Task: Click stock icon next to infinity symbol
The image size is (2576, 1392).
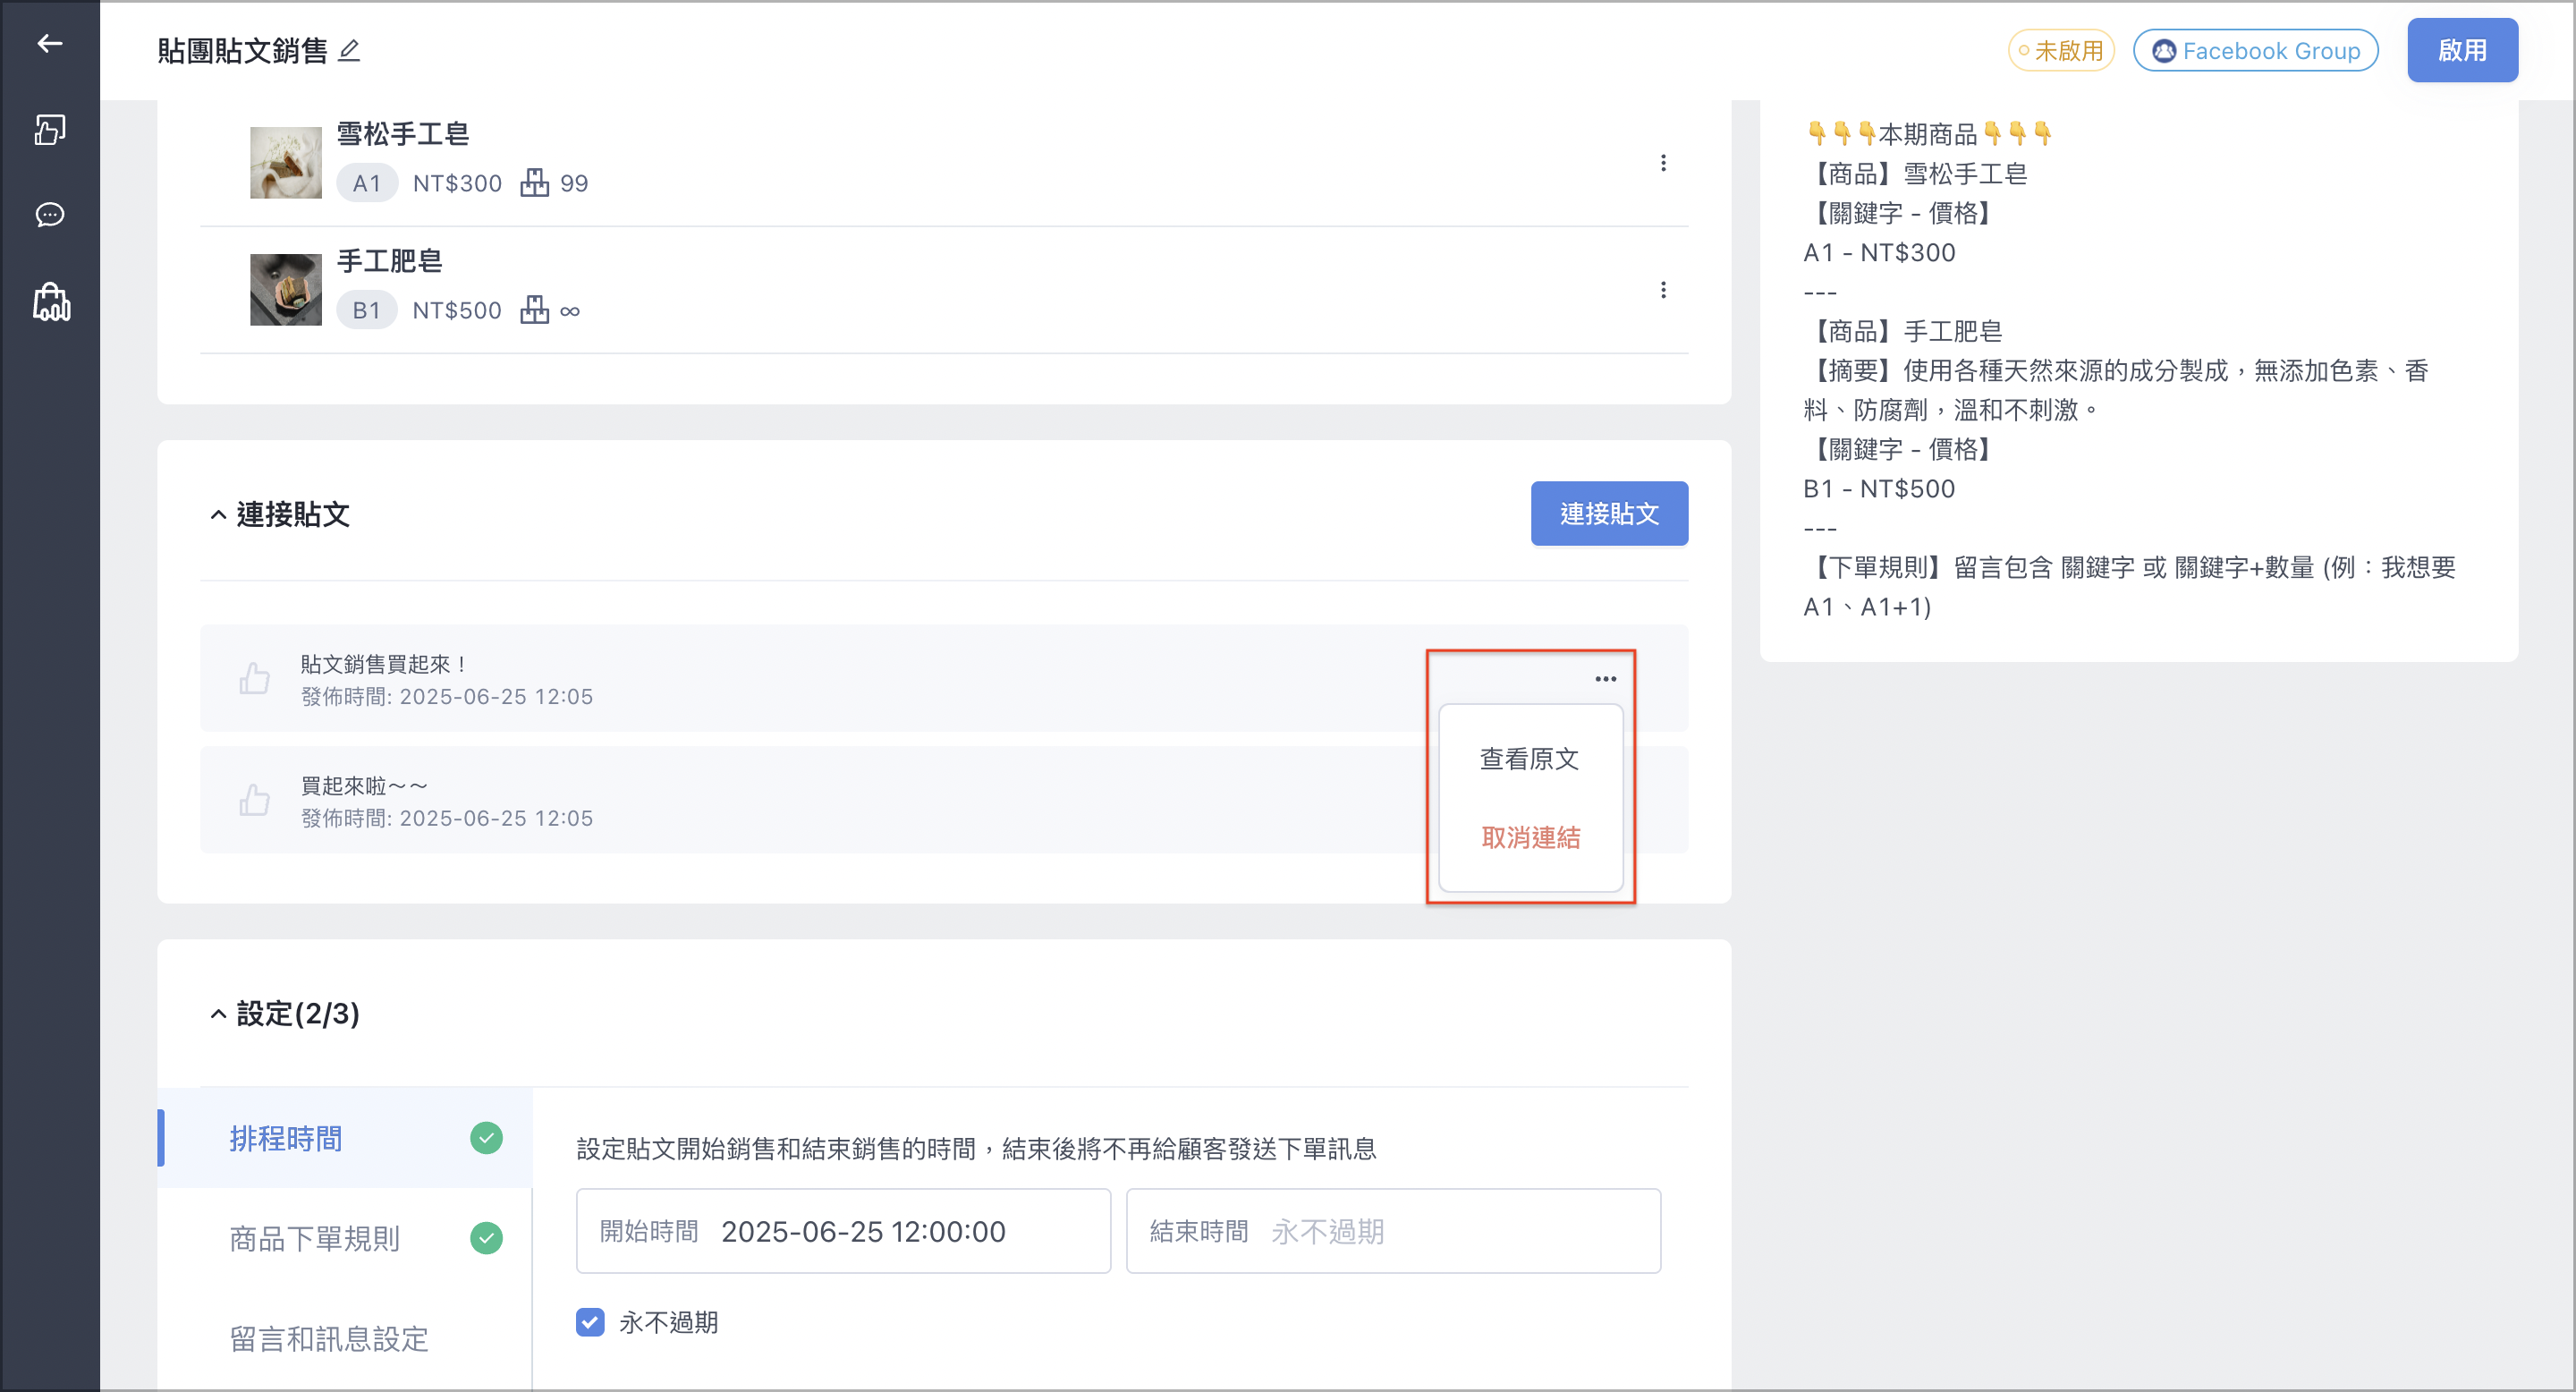Action: coord(535,310)
